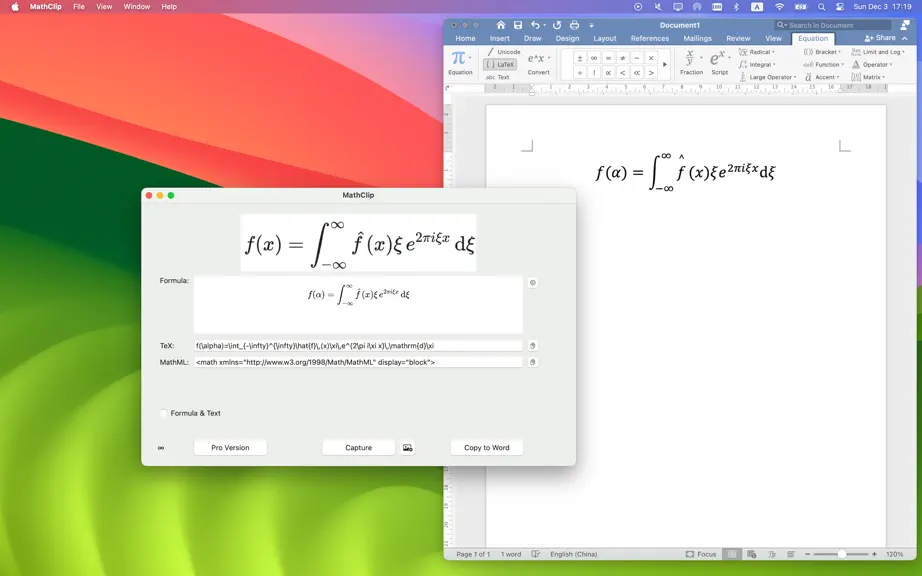Image resolution: width=922 pixels, height=576 pixels.
Task: Insert the infinity symbol from symbol gallery
Action: (594, 58)
